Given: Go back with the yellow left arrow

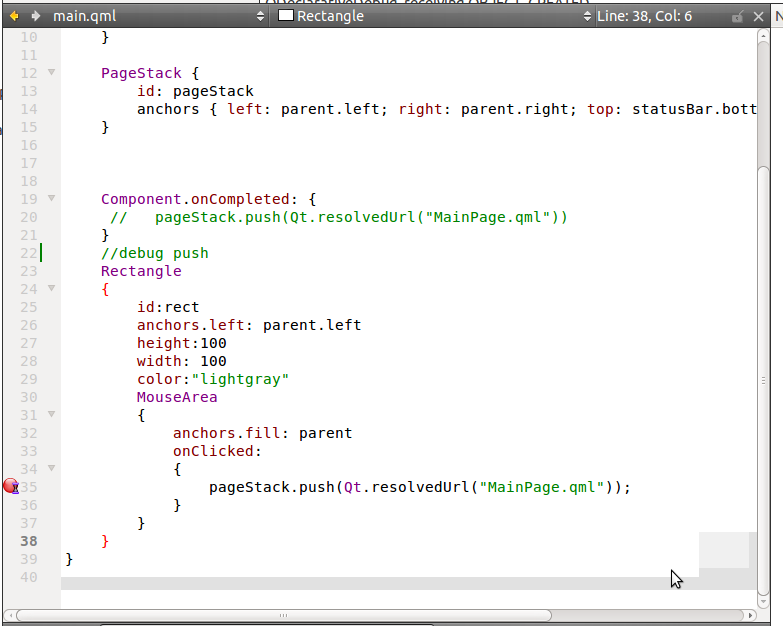Looking at the screenshot, I should (14, 17).
